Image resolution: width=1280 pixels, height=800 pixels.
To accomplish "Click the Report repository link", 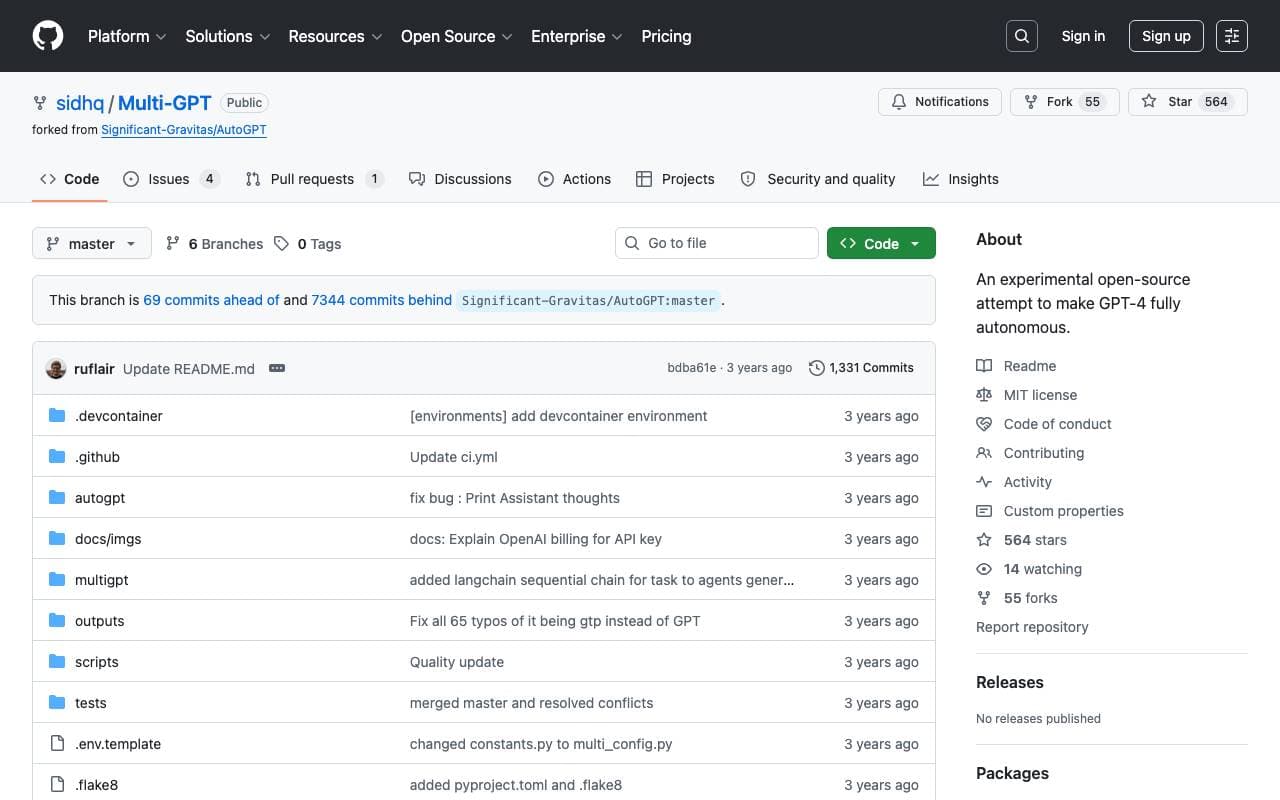I will (1032, 627).
